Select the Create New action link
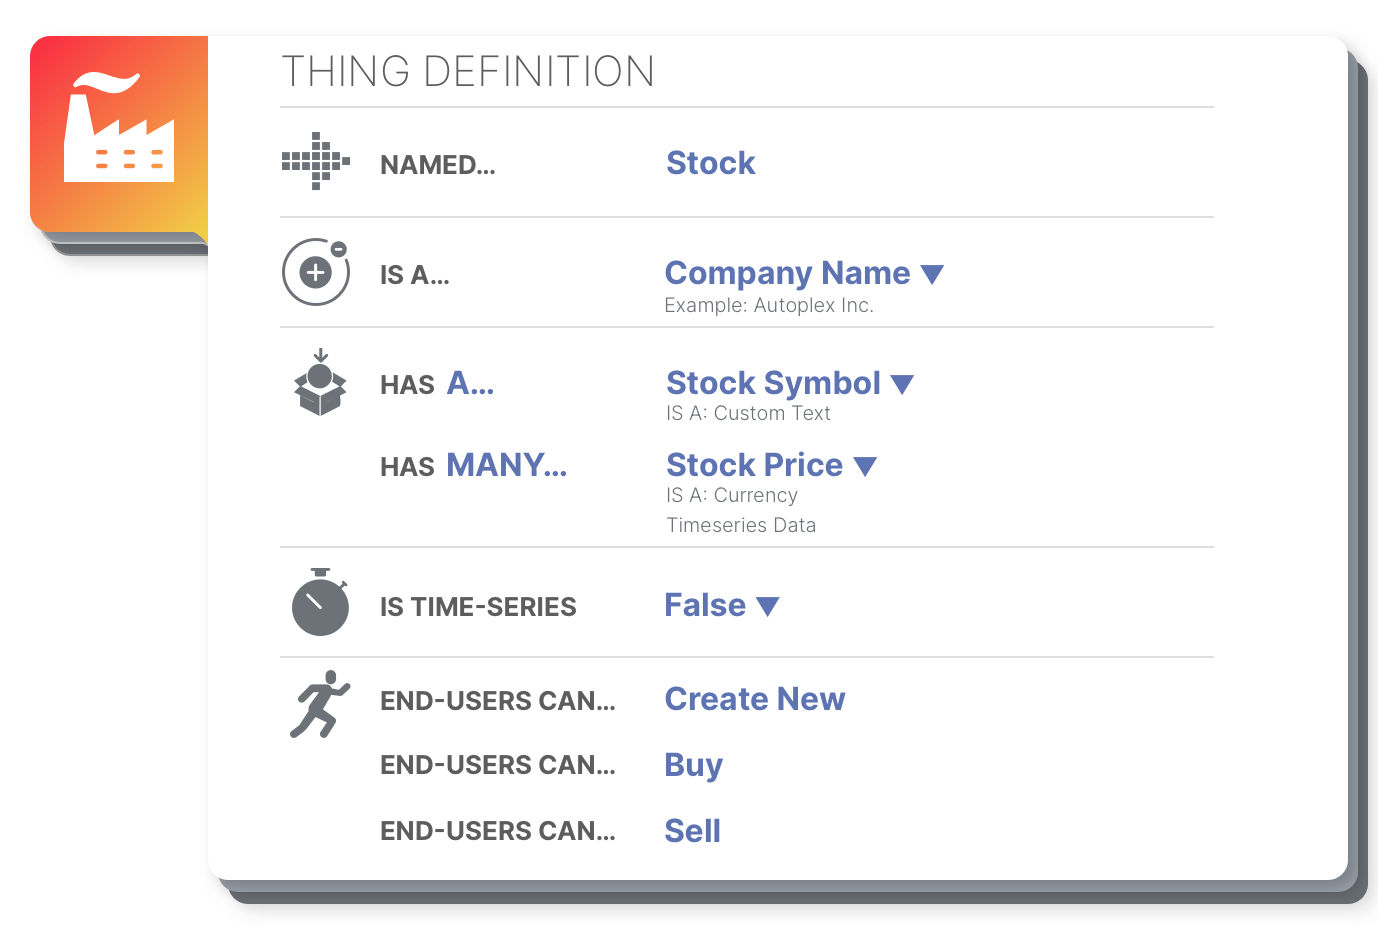Viewport: 1378px width, 946px height. [755, 699]
